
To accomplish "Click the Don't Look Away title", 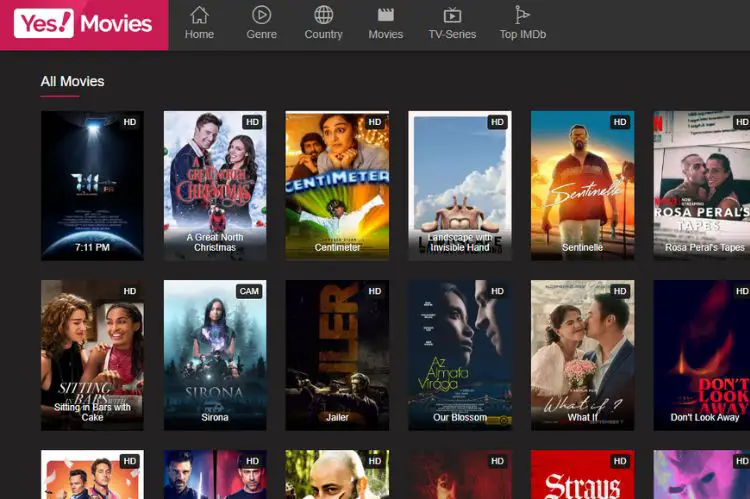I will [x=705, y=417].
